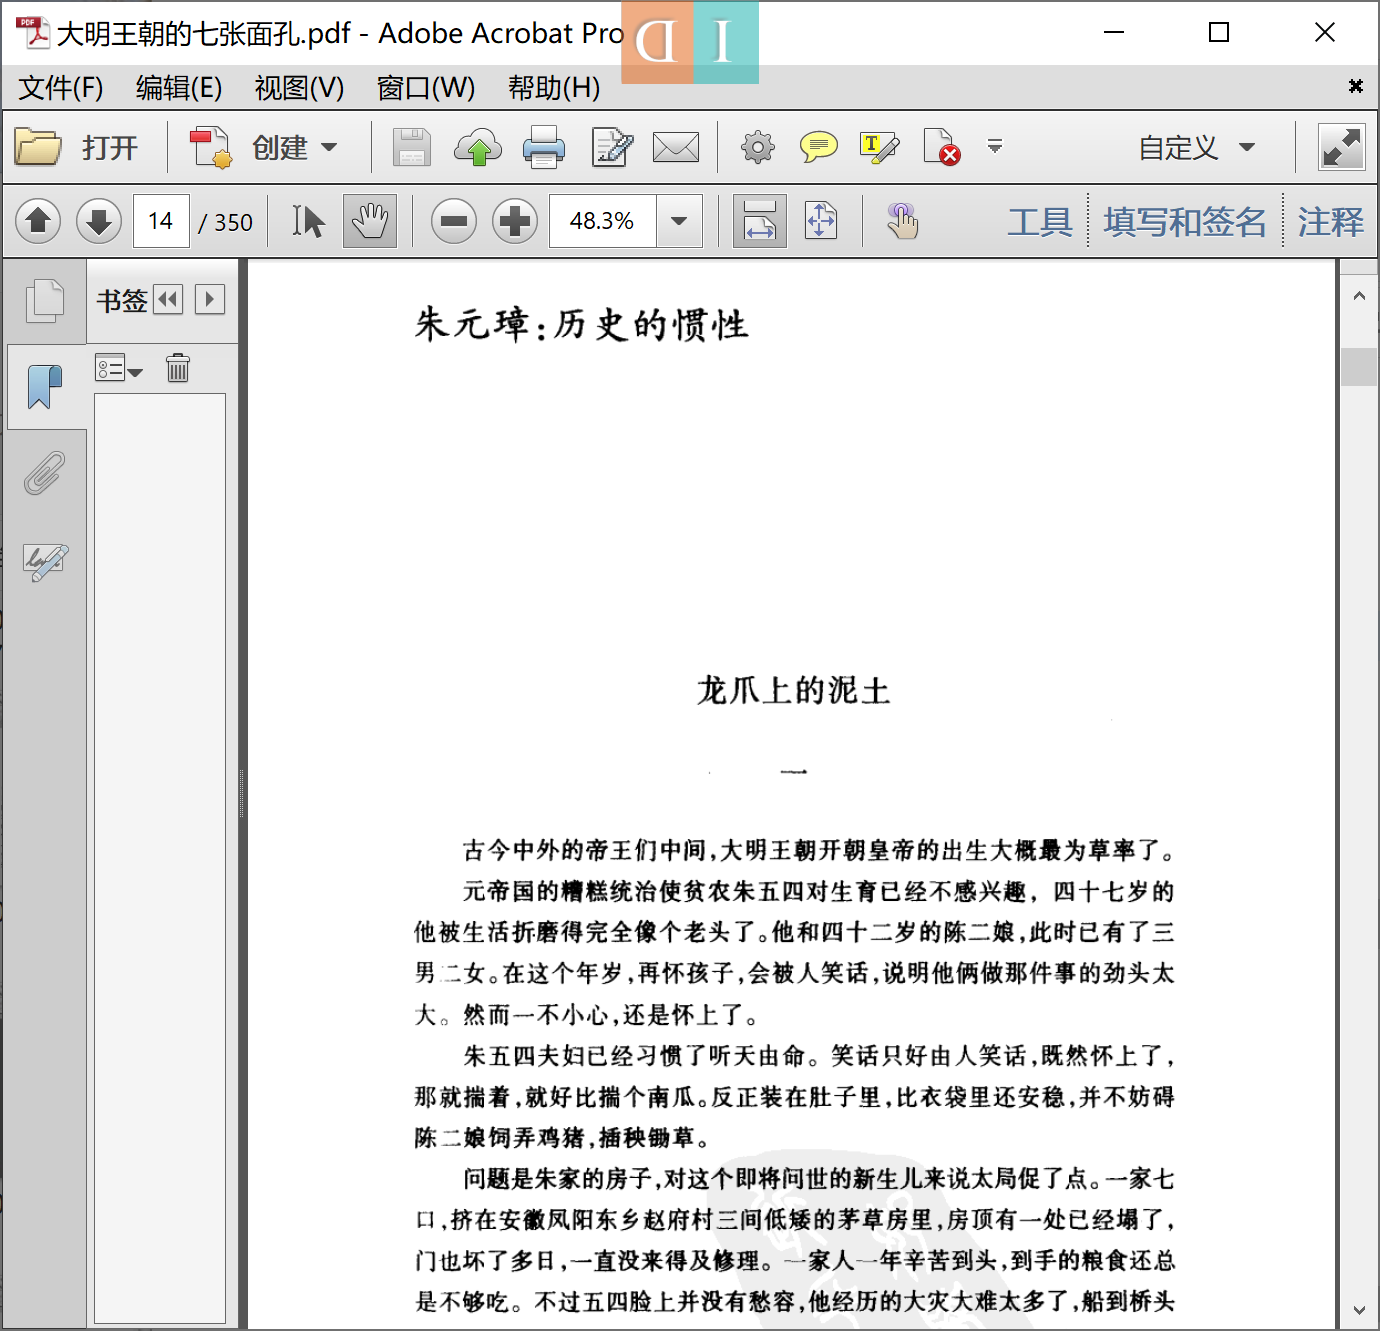
Task: Print the document using the printer icon
Action: (x=544, y=147)
